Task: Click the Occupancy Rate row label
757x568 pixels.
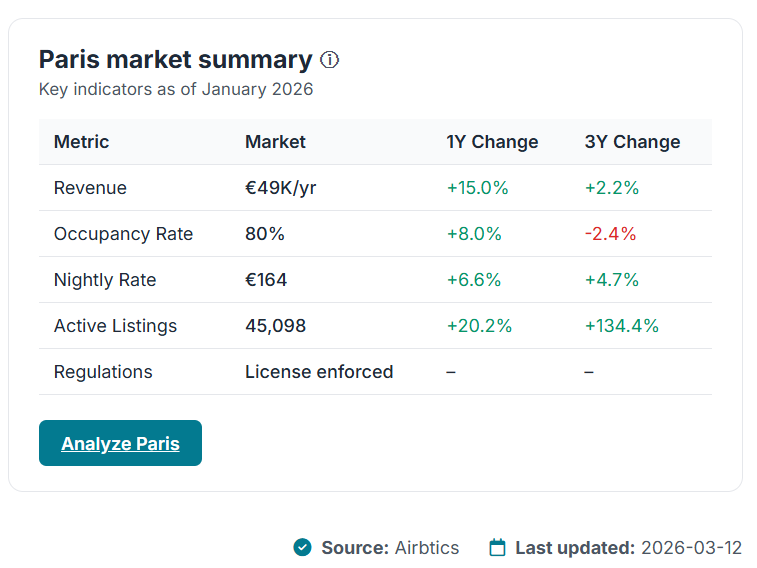Action: (123, 234)
